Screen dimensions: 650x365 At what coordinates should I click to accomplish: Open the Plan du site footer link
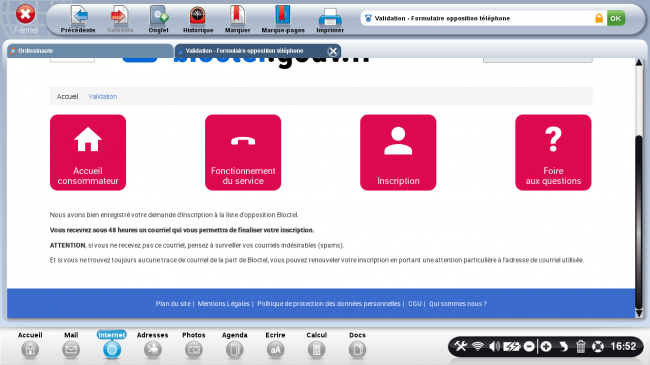[x=173, y=304]
